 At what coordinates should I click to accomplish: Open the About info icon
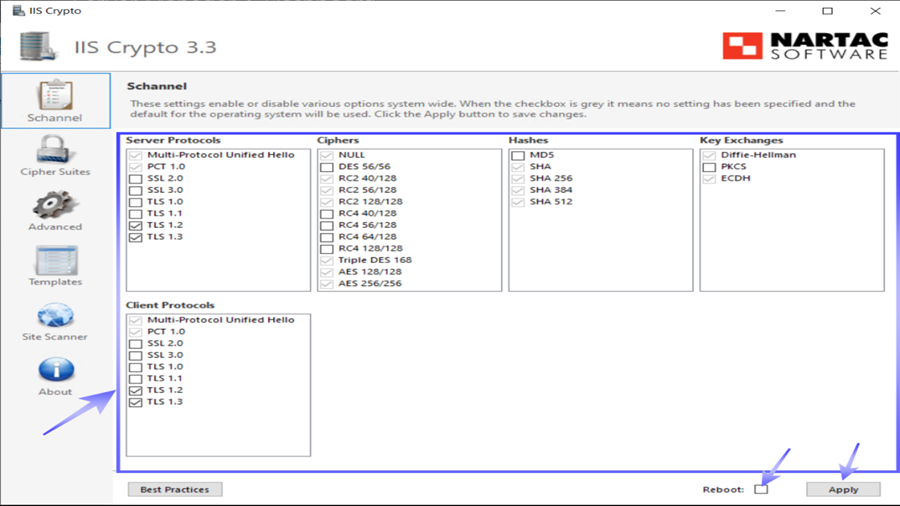click(56, 369)
